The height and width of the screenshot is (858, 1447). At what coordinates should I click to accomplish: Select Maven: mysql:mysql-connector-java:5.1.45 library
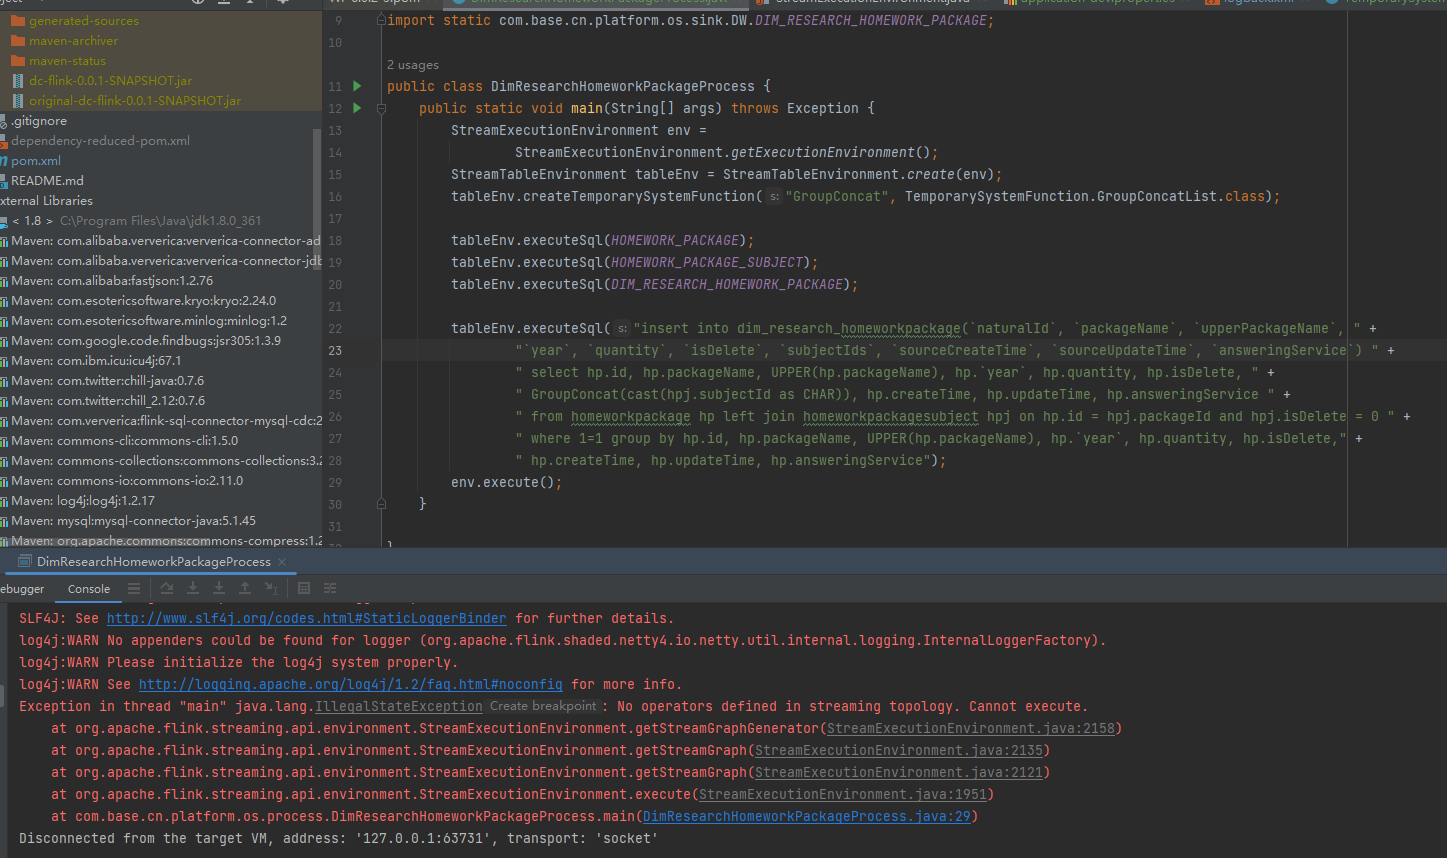(x=133, y=521)
